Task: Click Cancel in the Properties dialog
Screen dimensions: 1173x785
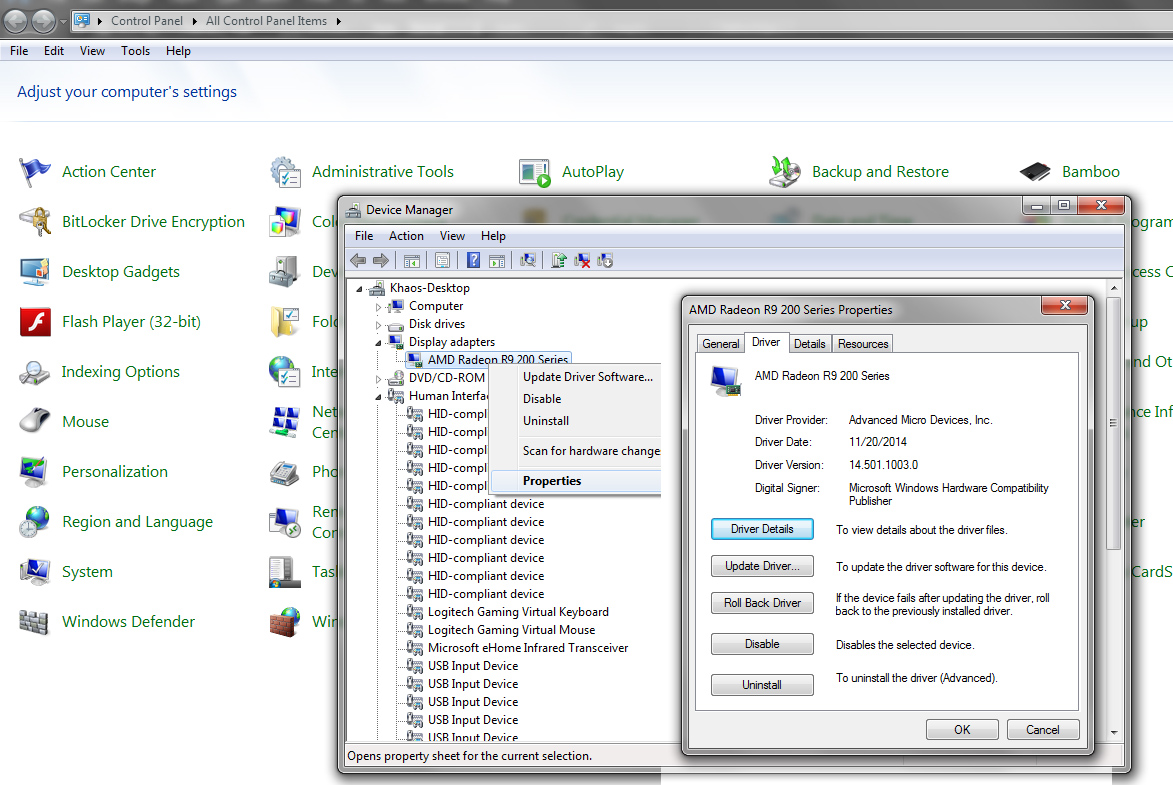Action: pyautogui.click(x=1043, y=730)
